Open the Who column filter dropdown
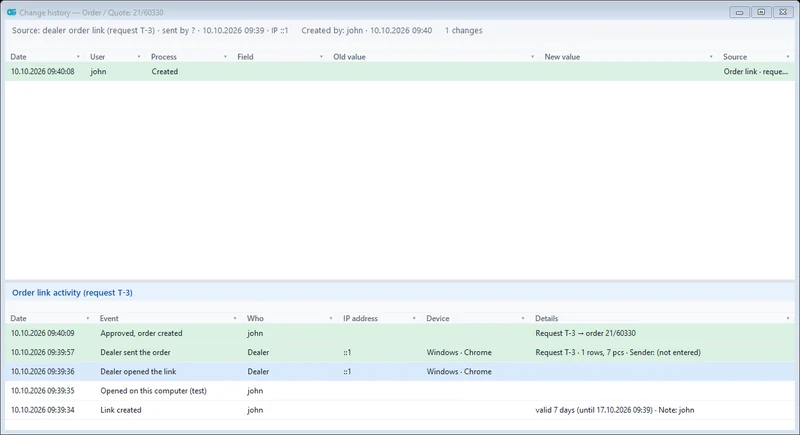The width and height of the screenshot is (800, 435). 331,319
